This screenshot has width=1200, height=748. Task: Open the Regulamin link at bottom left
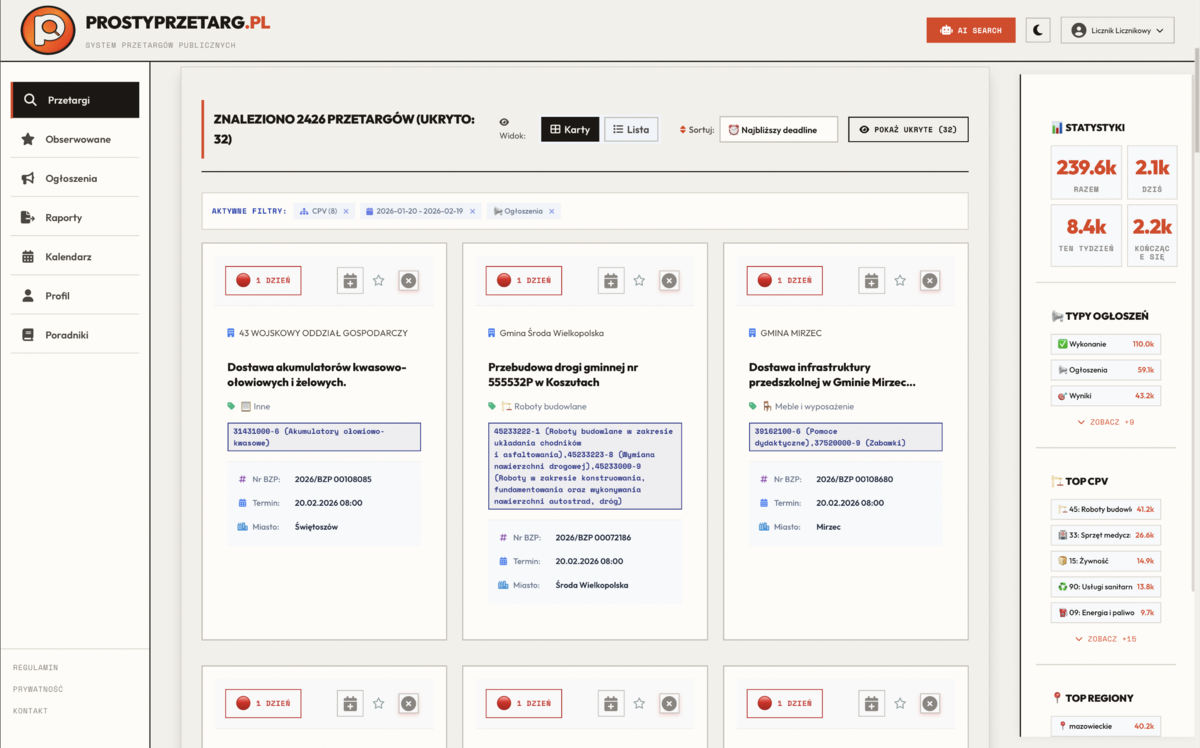tap(36, 667)
